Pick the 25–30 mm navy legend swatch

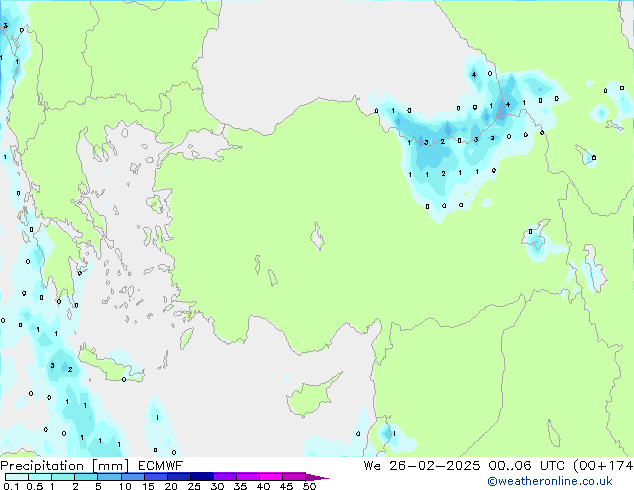[x=202, y=477]
